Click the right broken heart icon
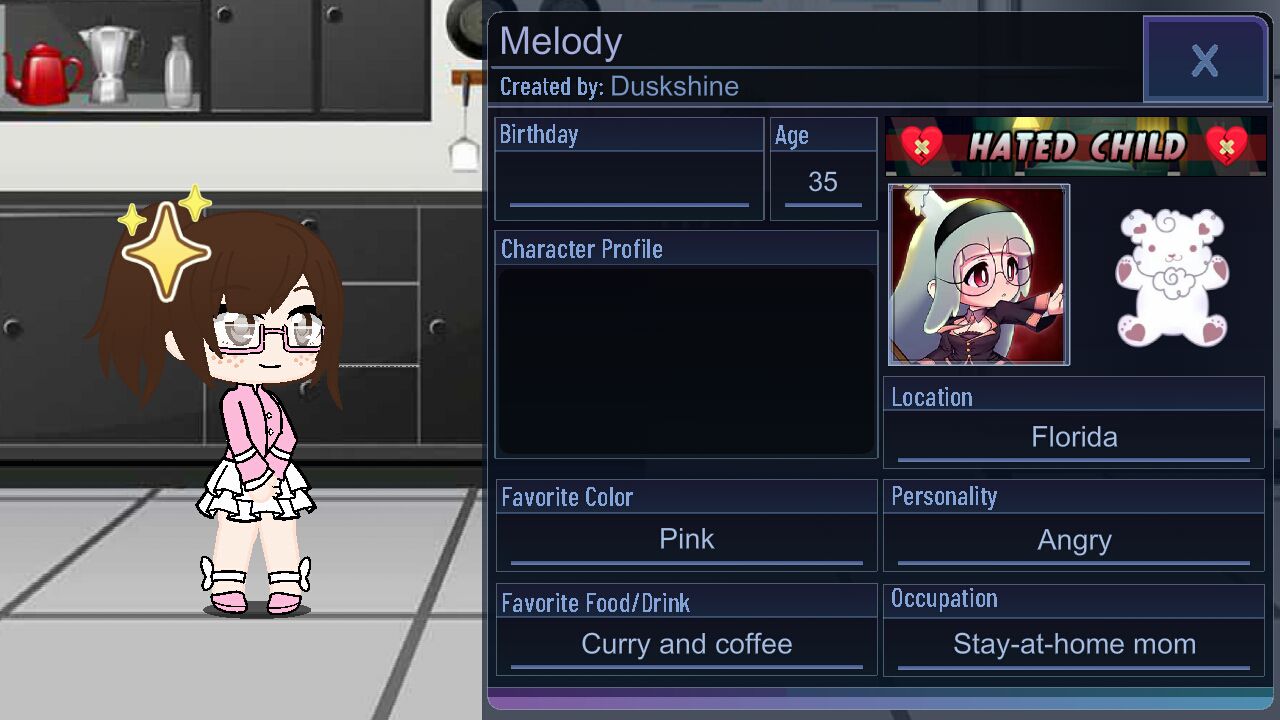 (x=1227, y=146)
